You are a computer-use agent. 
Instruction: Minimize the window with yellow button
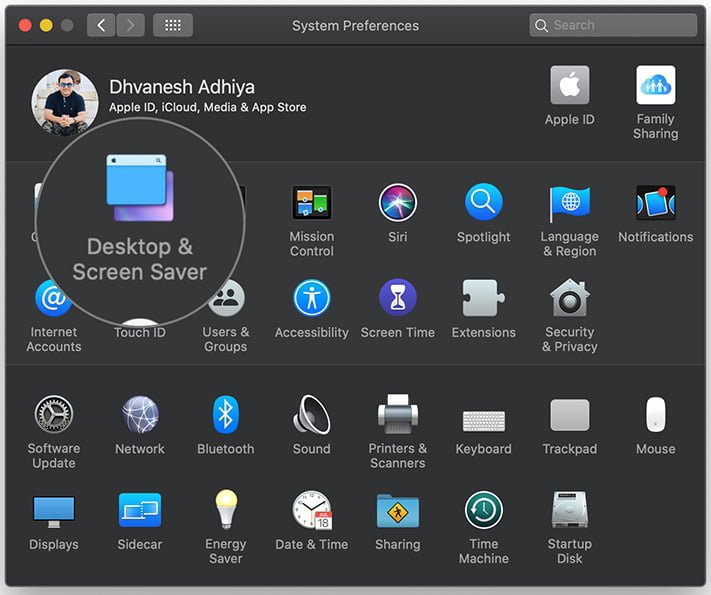click(46, 25)
